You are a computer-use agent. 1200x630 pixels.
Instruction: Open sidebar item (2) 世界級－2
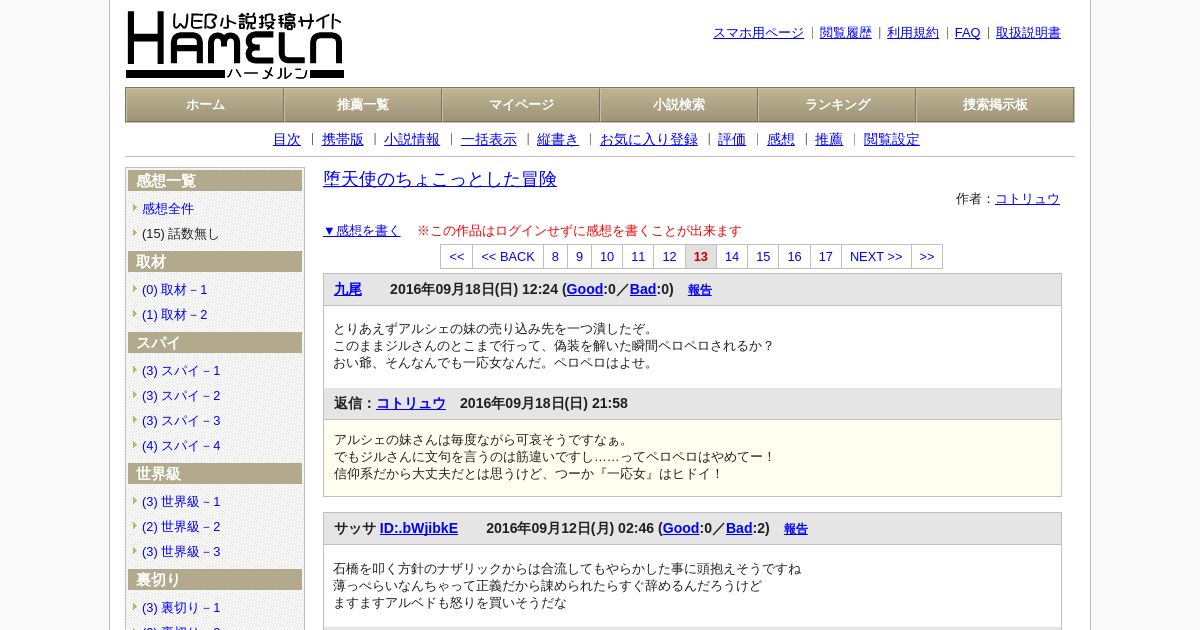pos(181,527)
